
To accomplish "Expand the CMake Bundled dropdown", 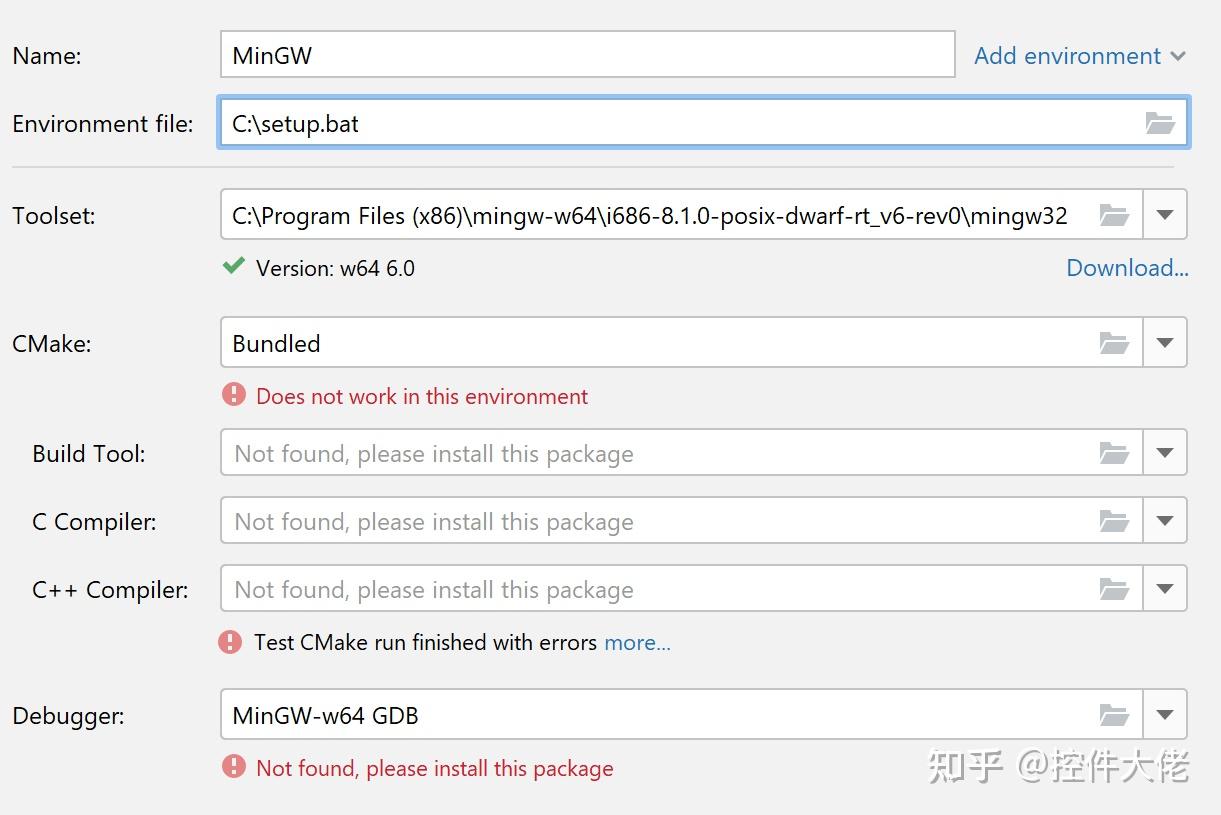I will click(1165, 342).
